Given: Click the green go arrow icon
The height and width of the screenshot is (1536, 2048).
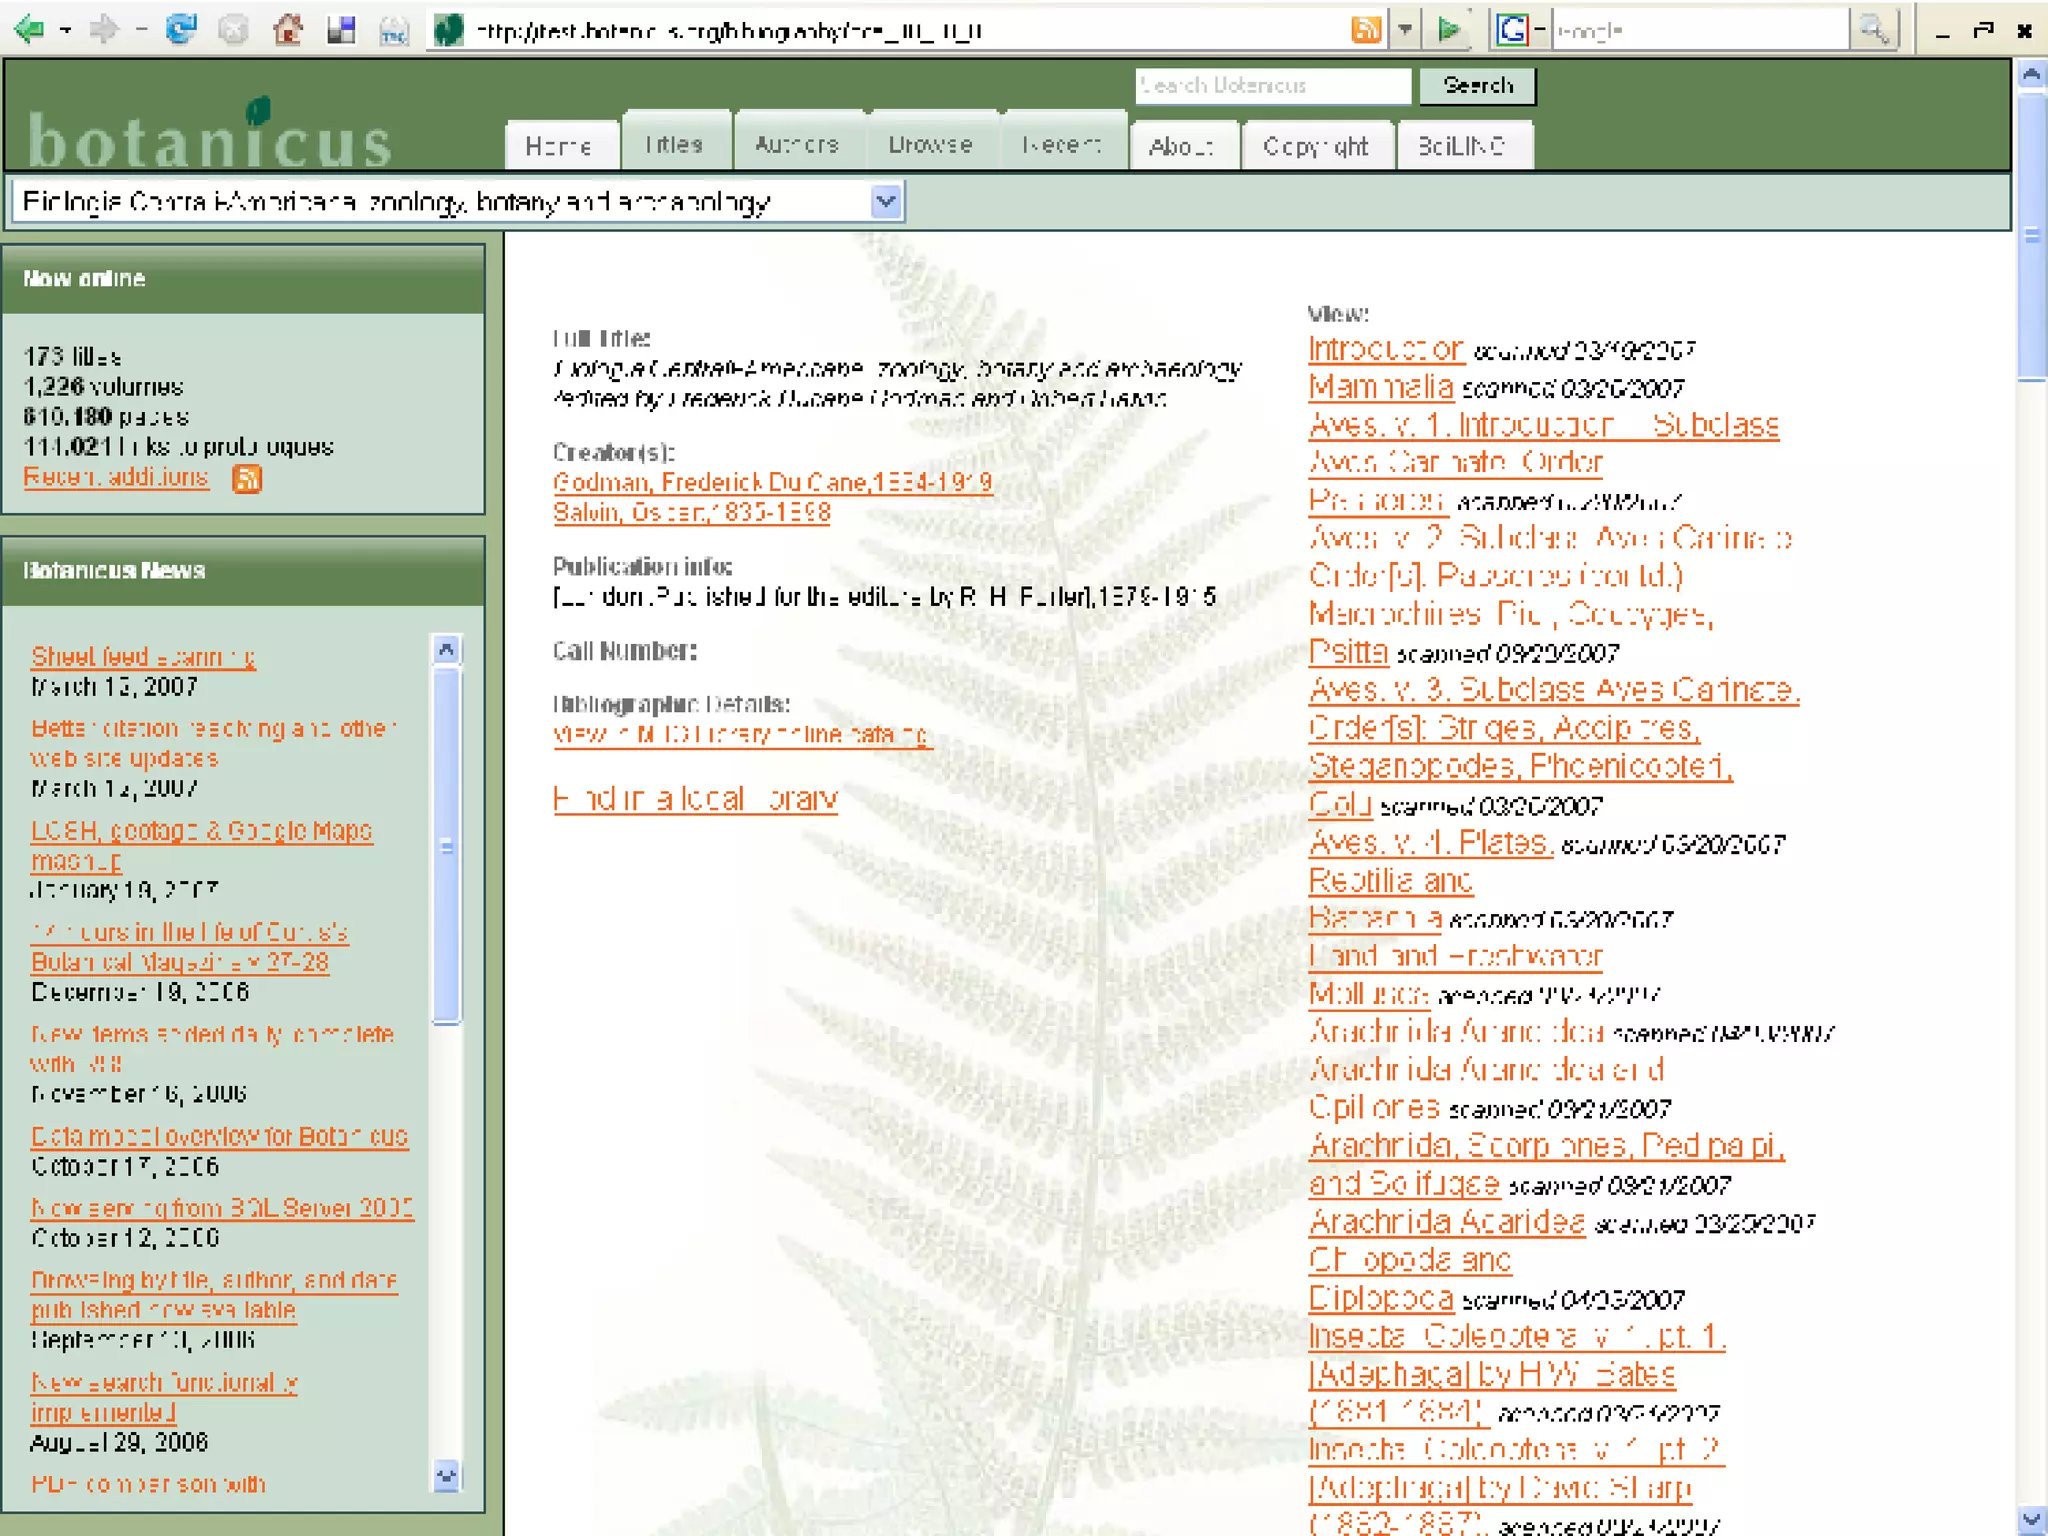Looking at the screenshot, I should (x=1448, y=30).
